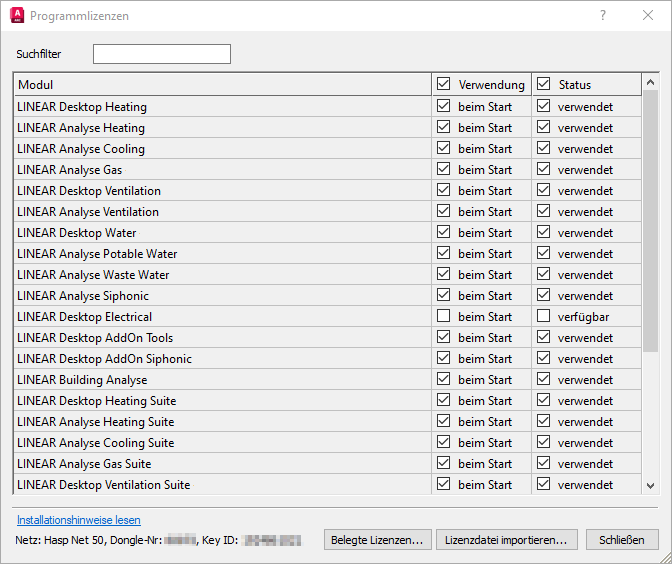
Task: Select the LINEAR Analyse Potable Water row
Action: (x=328, y=253)
